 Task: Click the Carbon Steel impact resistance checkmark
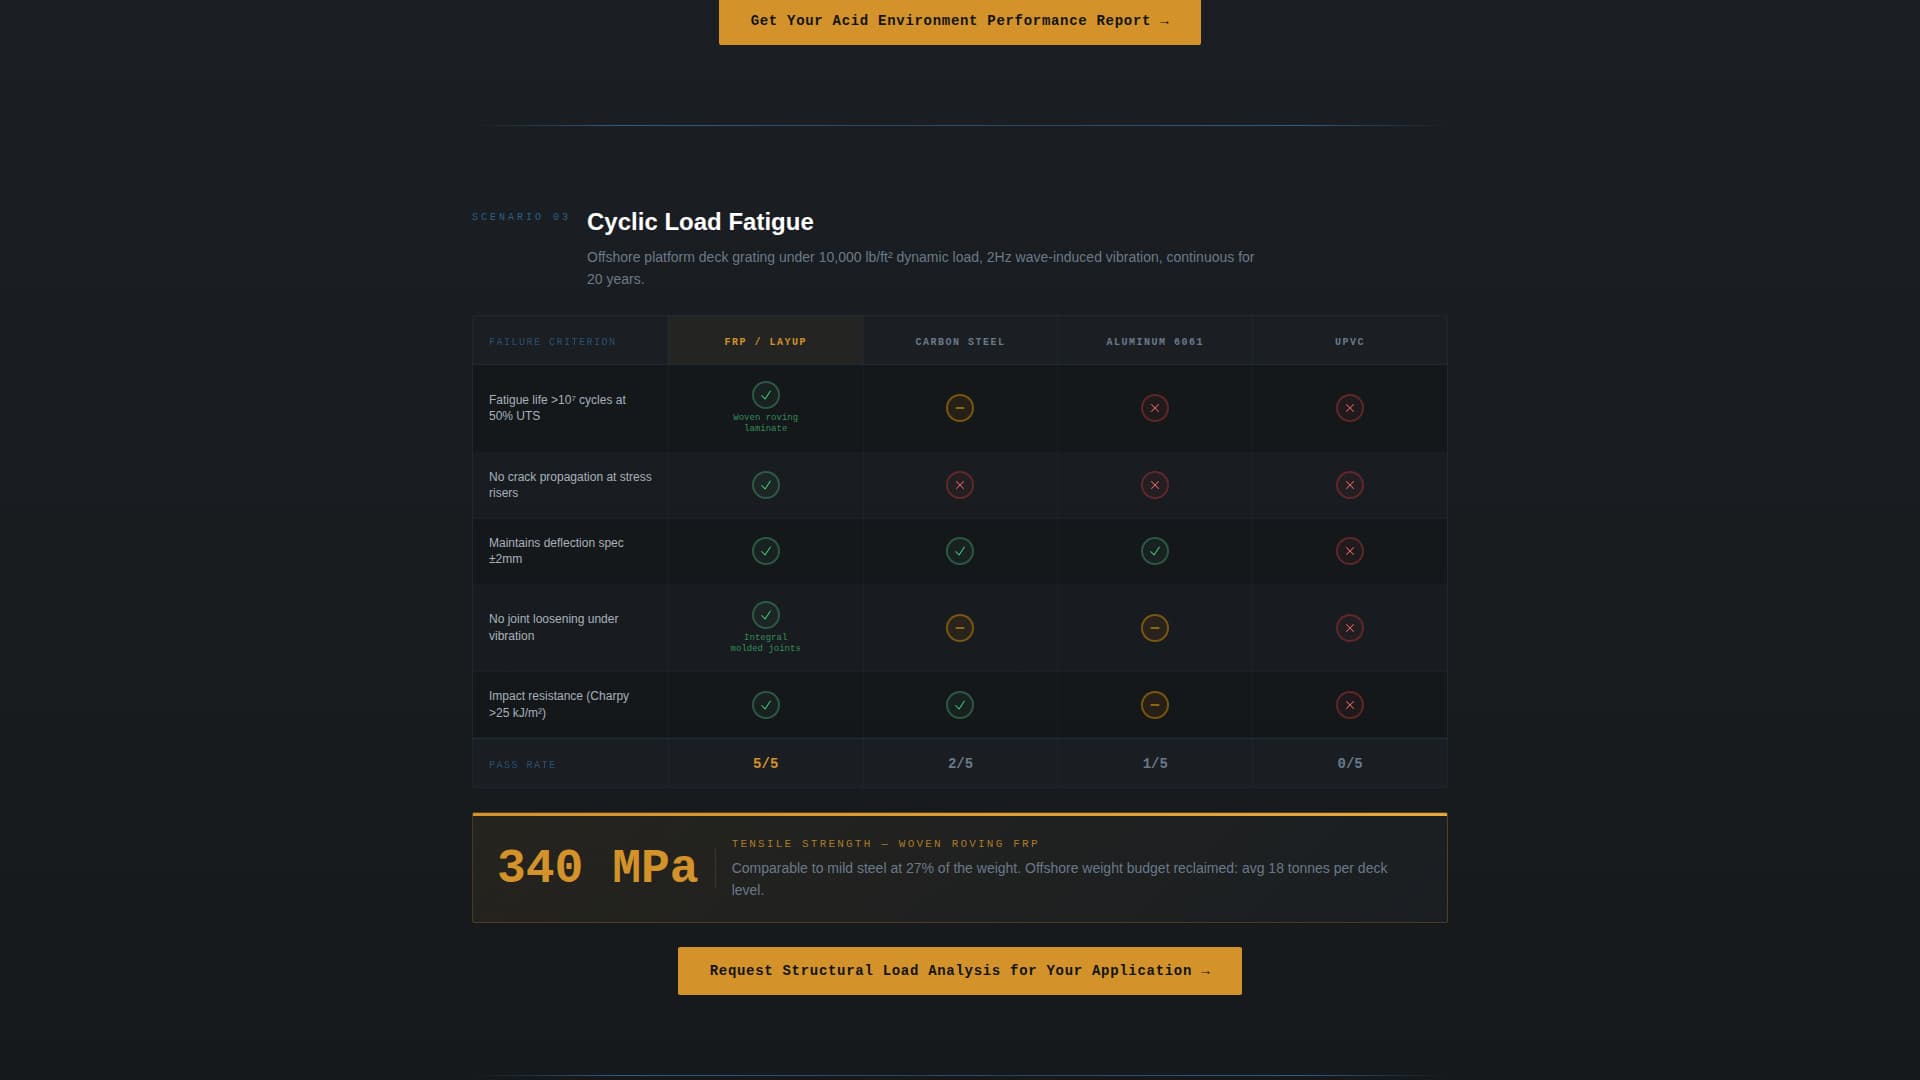pyautogui.click(x=959, y=705)
